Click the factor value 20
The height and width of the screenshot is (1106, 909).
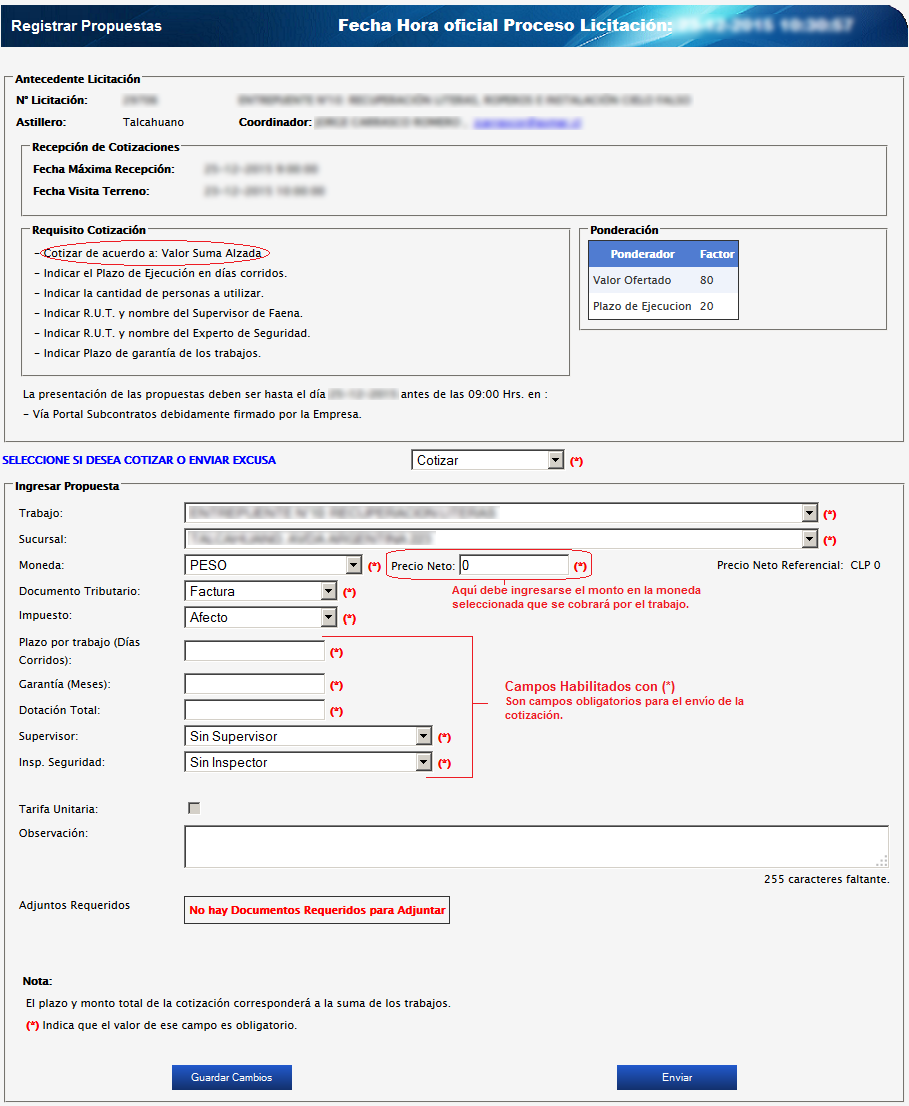pyautogui.click(x=707, y=306)
